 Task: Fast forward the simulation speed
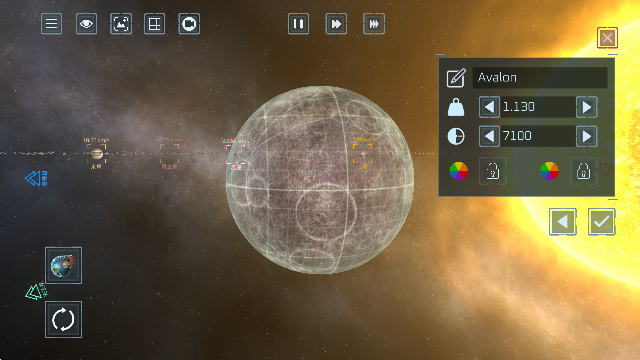pos(336,24)
